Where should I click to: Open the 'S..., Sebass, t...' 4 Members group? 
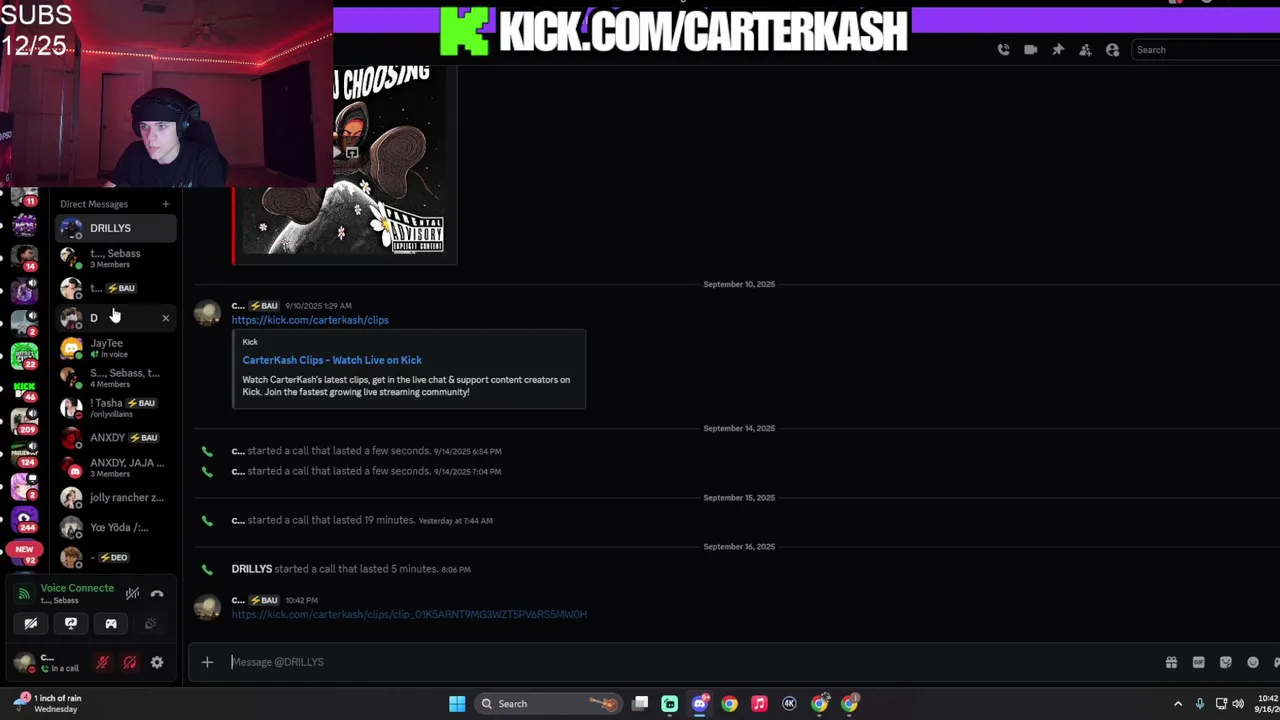116,378
